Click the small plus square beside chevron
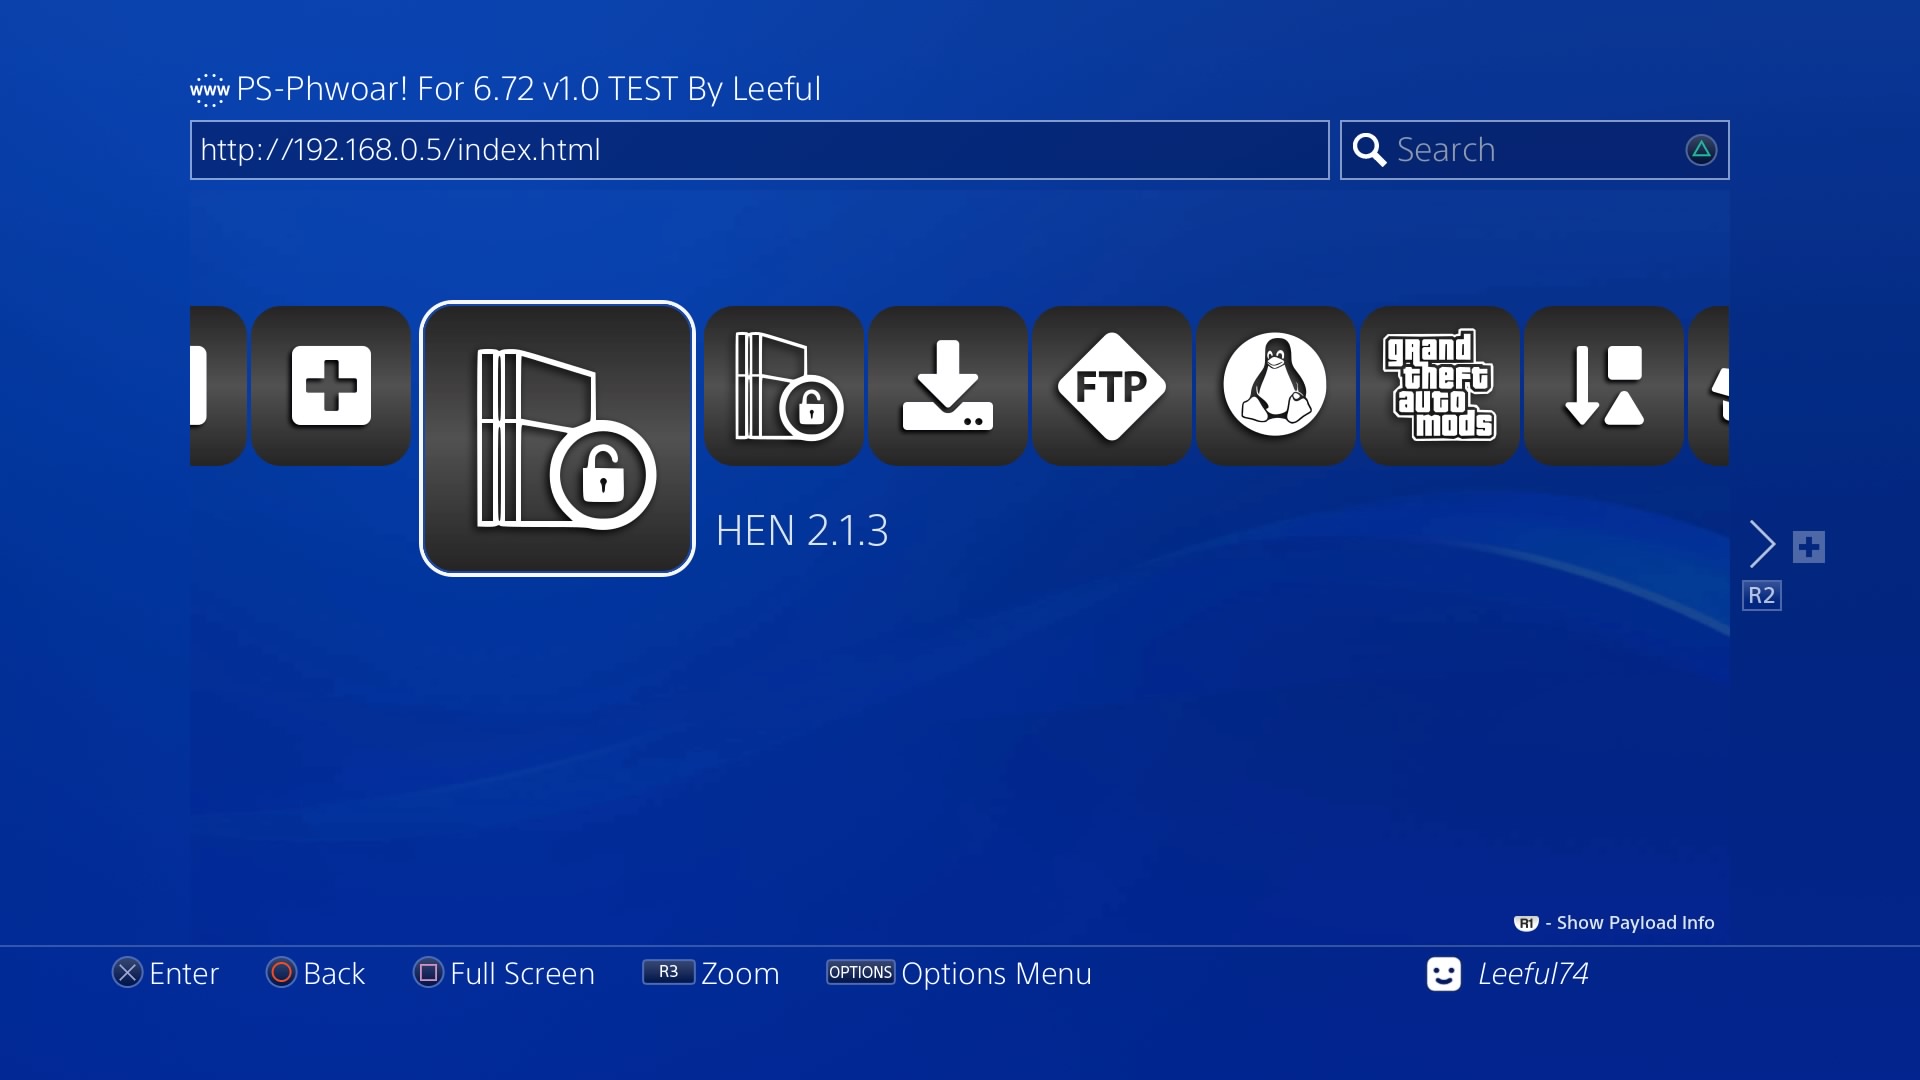This screenshot has width=1920, height=1080. coord(1809,547)
